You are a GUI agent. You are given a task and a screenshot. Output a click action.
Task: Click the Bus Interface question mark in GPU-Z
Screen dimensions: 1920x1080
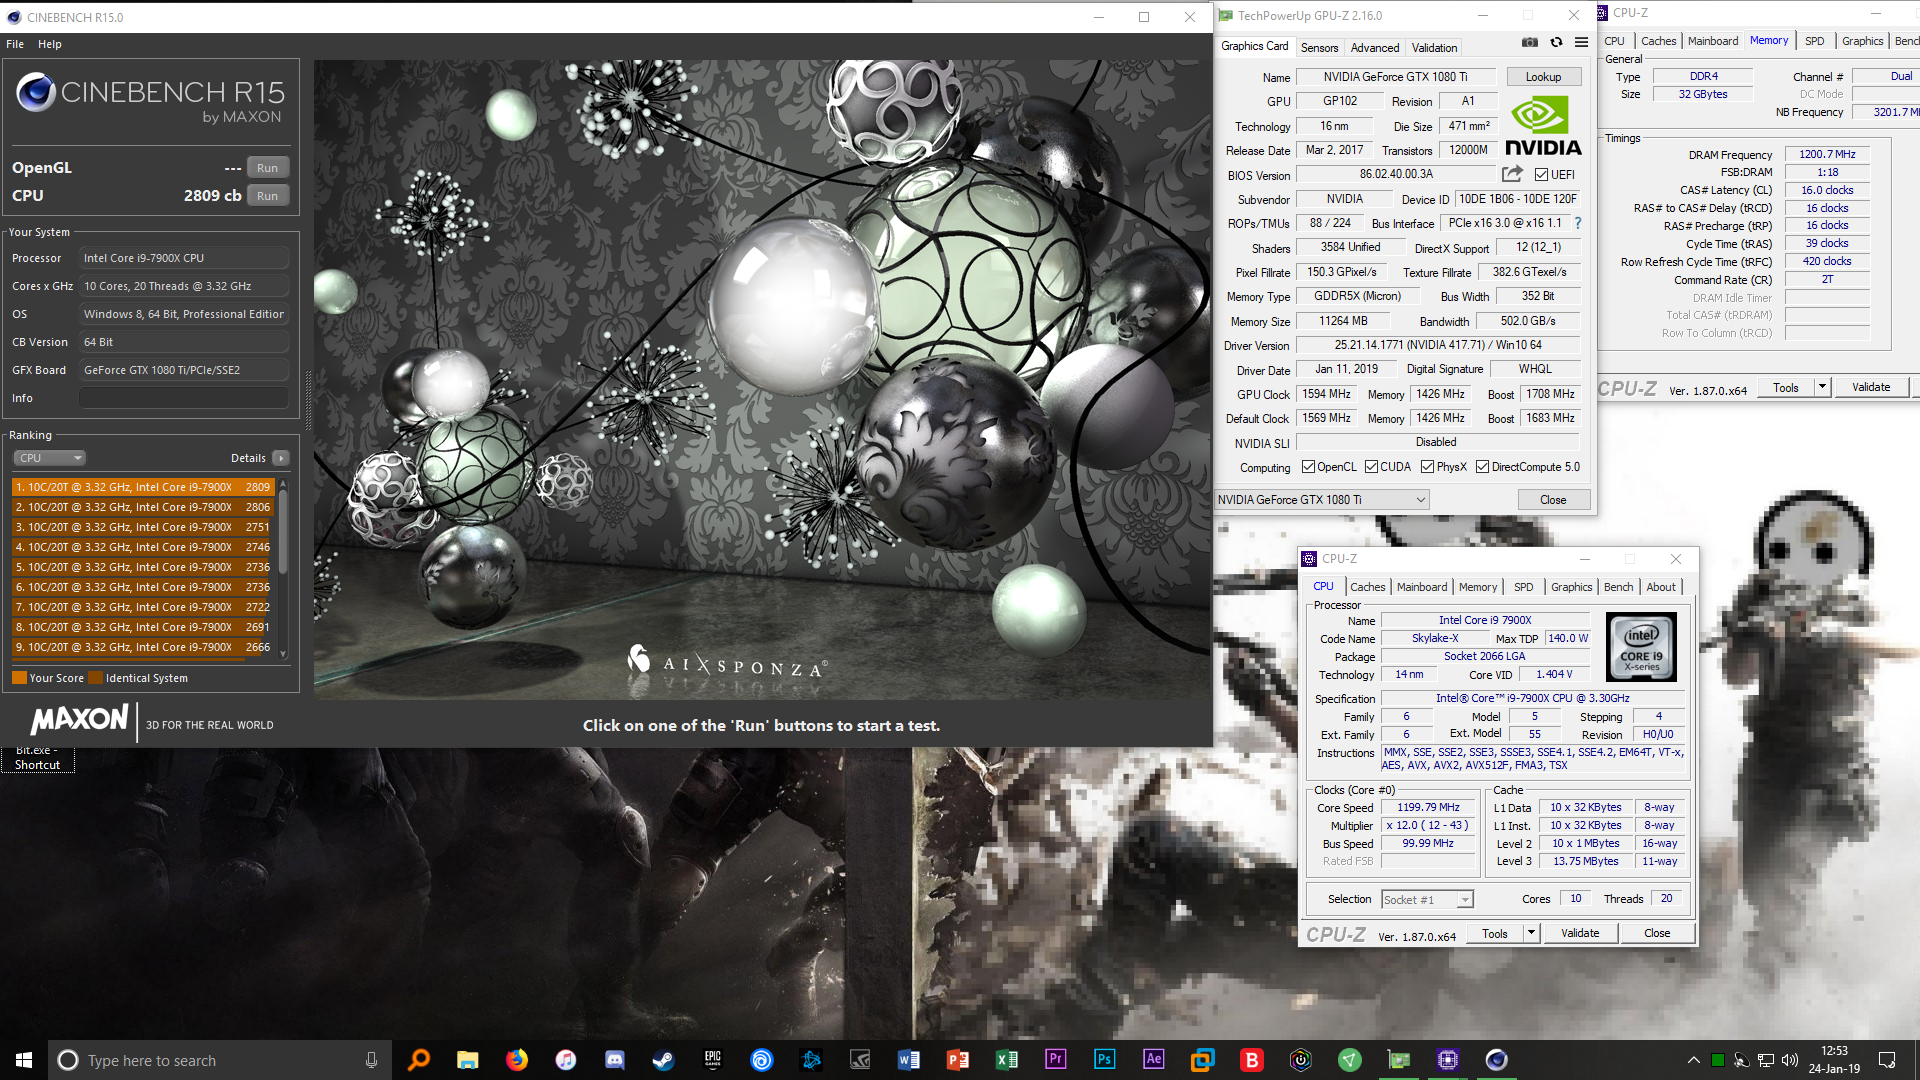pyautogui.click(x=1578, y=223)
